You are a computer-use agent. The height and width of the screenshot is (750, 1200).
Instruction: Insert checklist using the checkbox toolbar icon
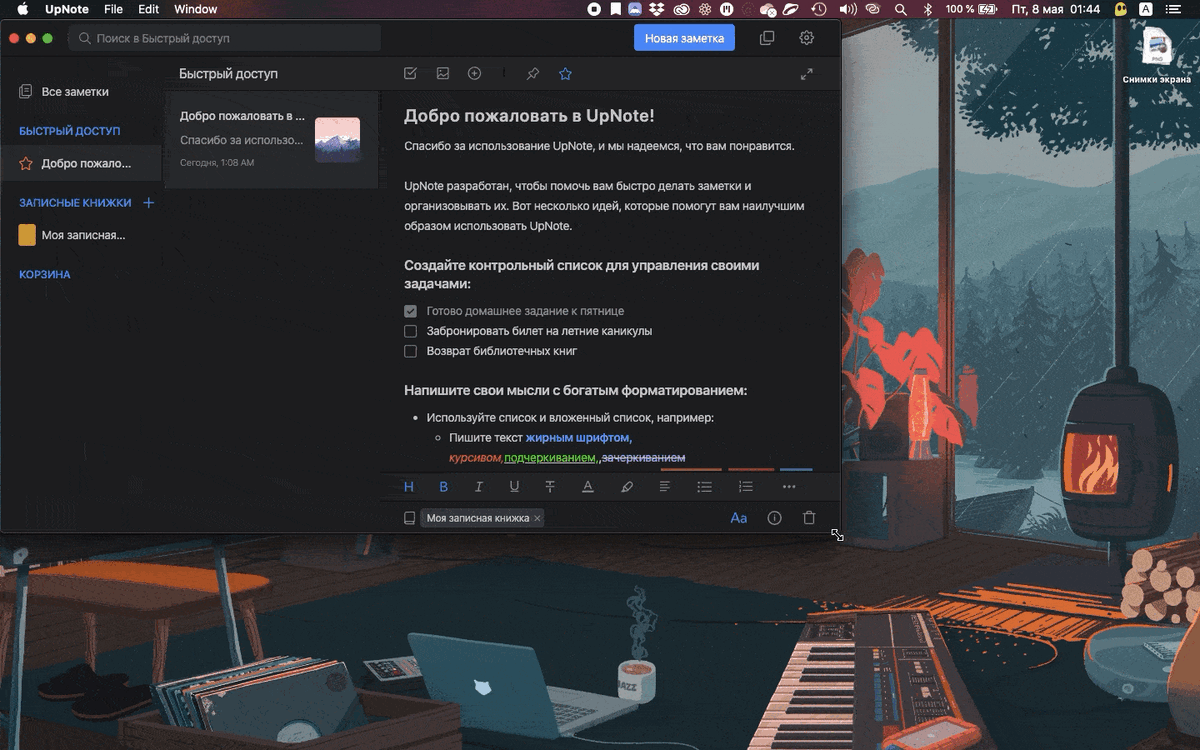(x=410, y=73)
